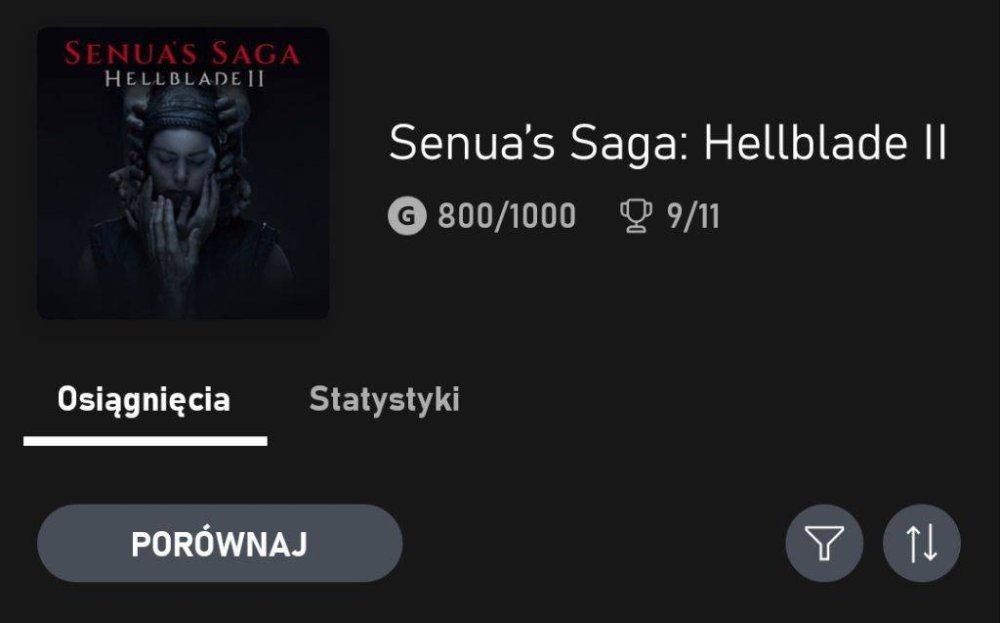
Task: Click the Hellblade II subtitle on cover art
Action: click(x=184, y=80)
